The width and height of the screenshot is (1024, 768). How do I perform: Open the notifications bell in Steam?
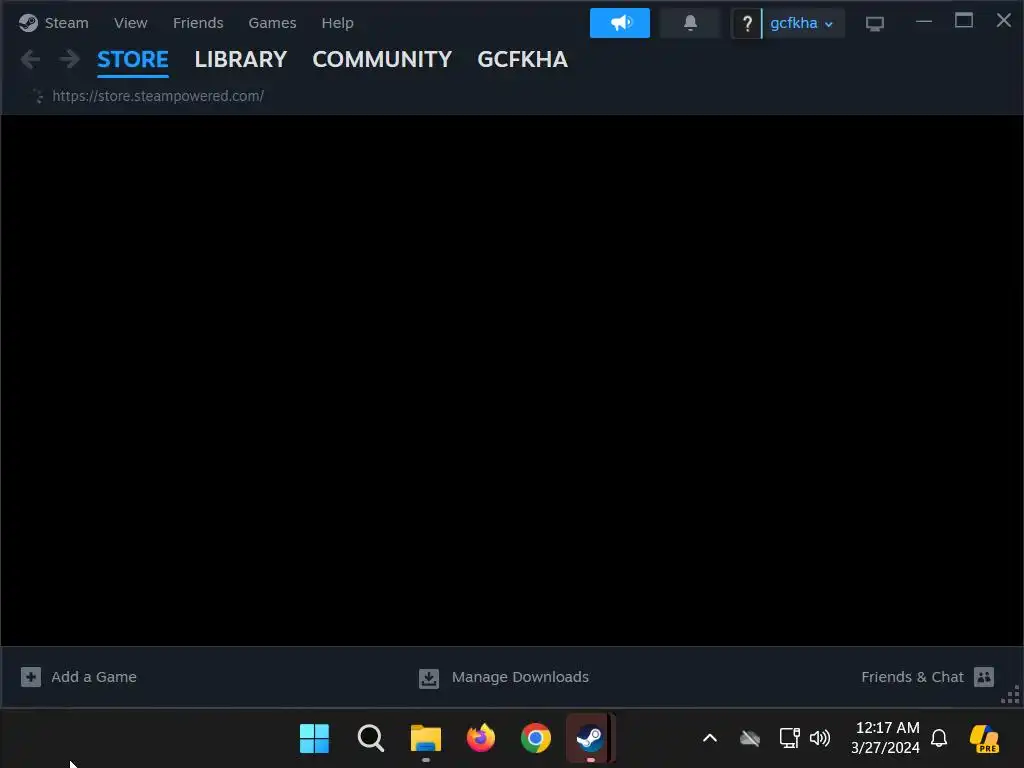(x=690, y=23)
